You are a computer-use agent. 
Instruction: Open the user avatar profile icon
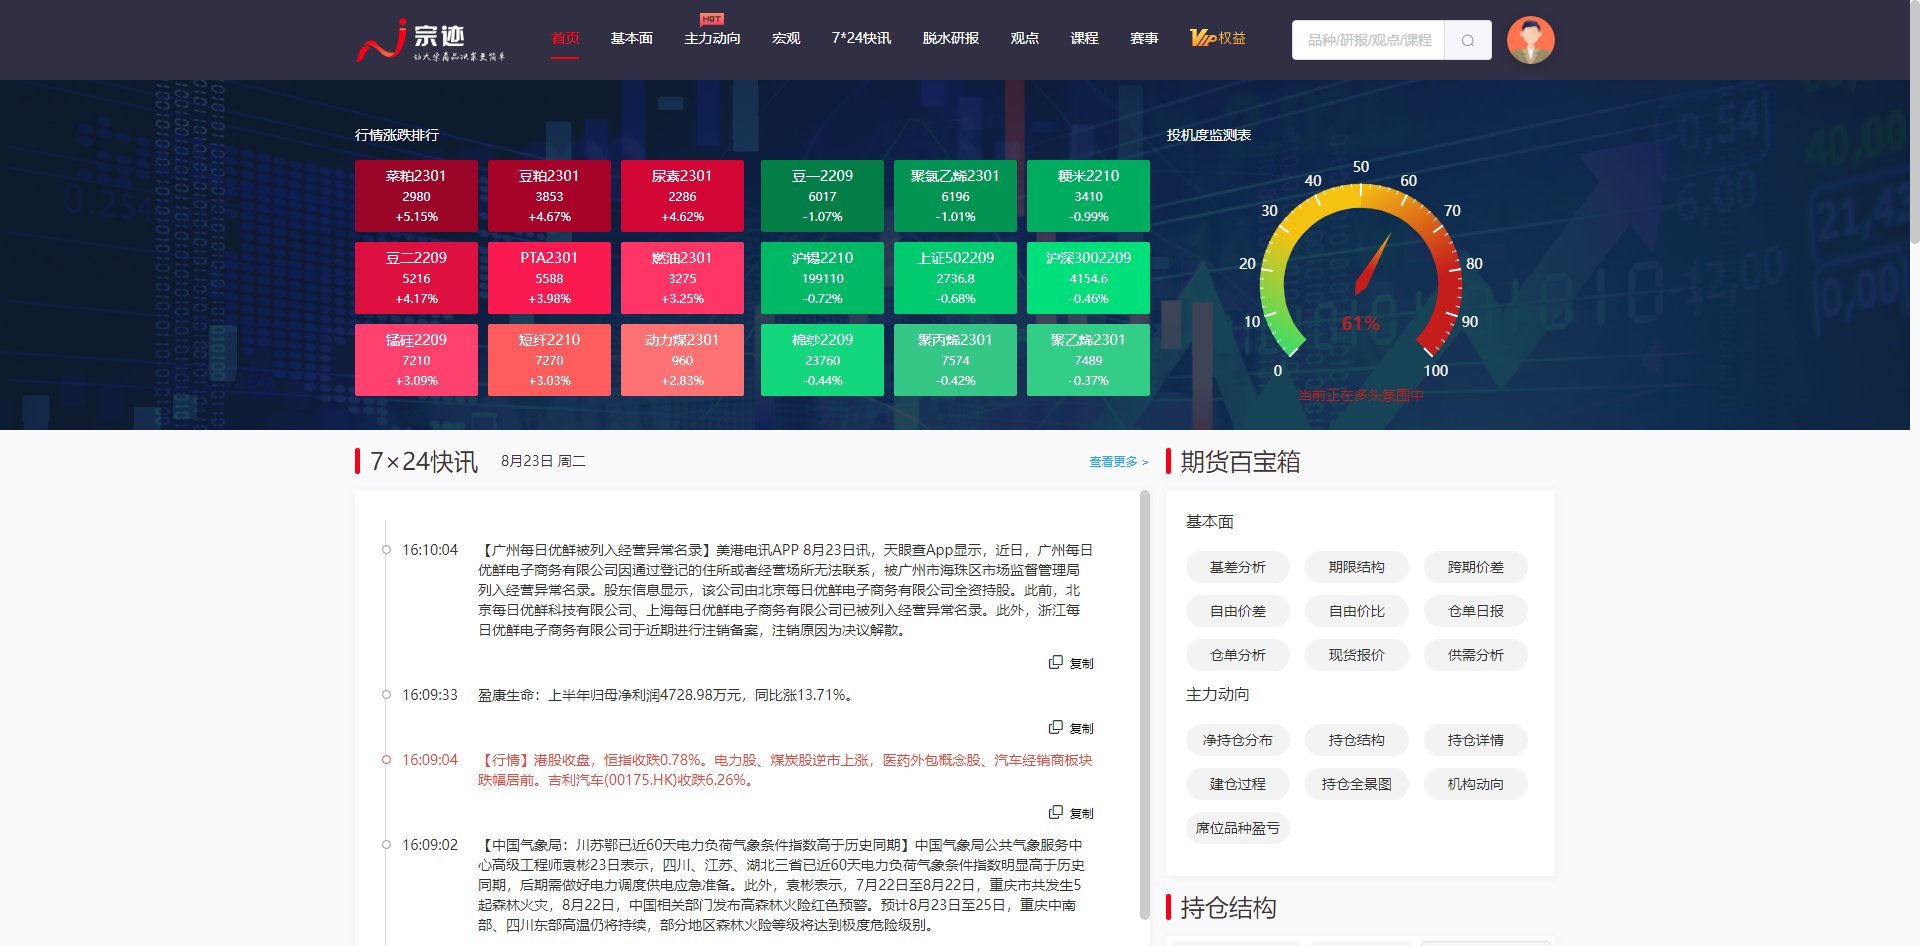[x=1530, y=39]
